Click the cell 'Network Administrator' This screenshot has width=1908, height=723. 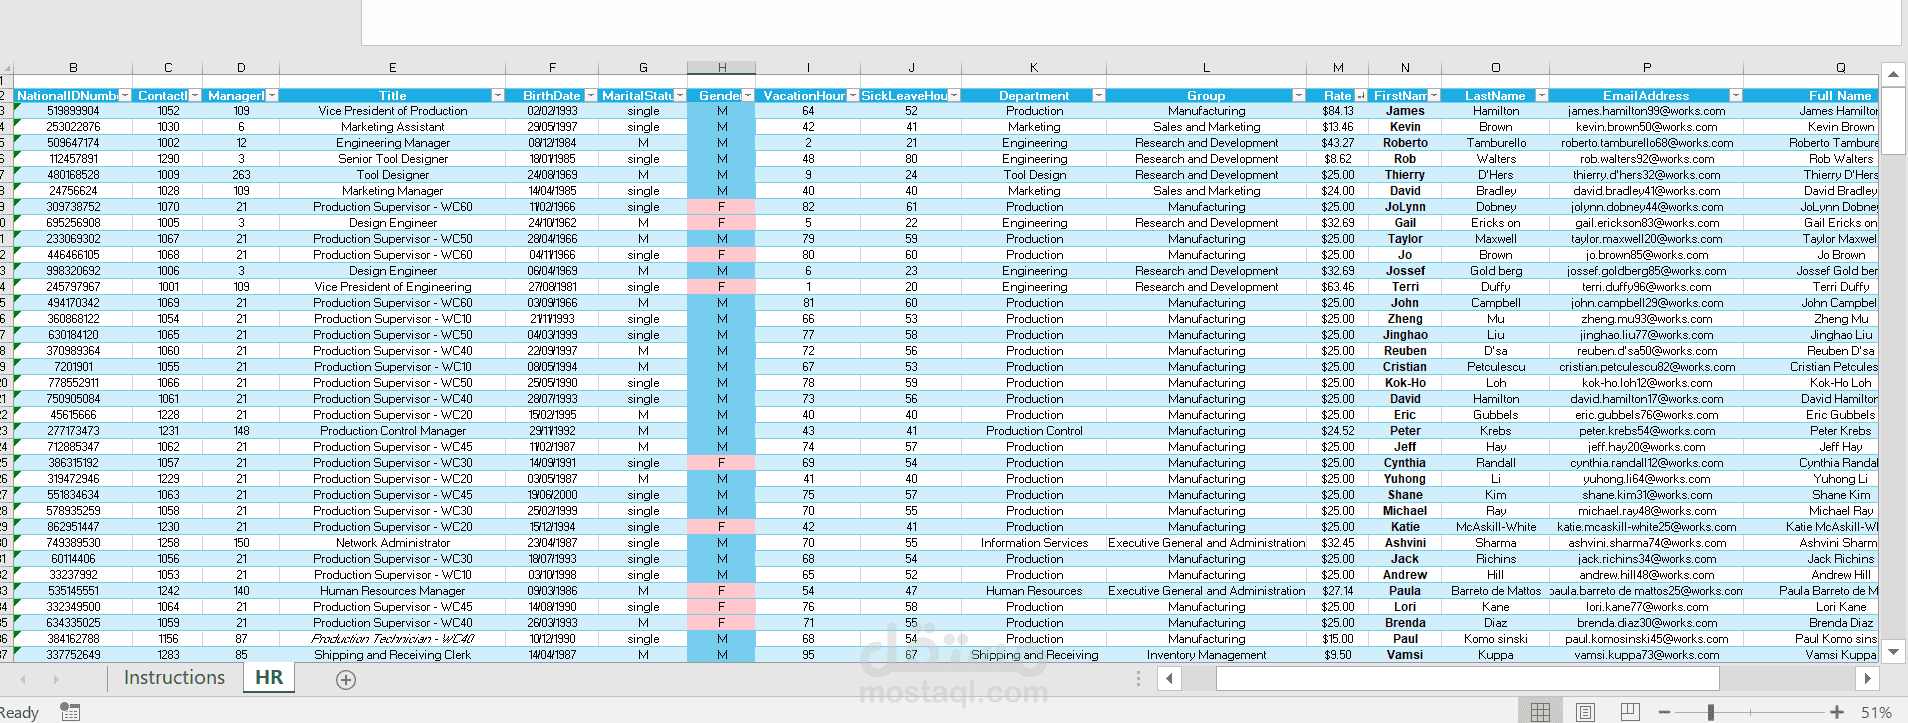(393, 543)
